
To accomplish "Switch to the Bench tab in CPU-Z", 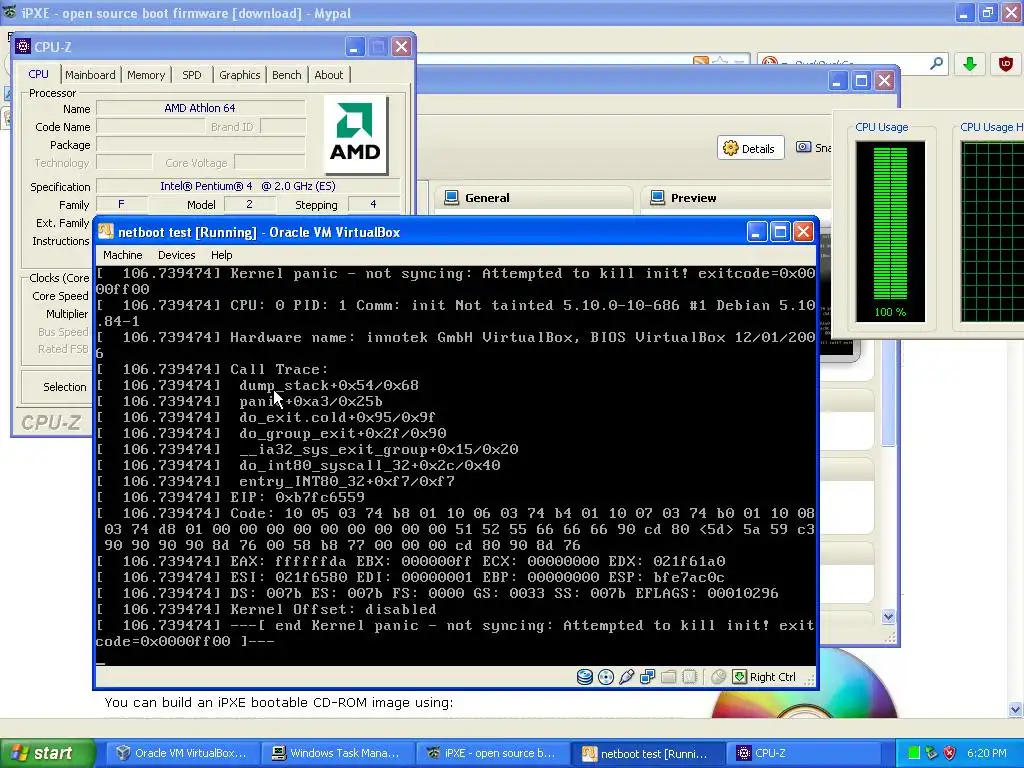I will pyautogui.click(x=287, y=74).
